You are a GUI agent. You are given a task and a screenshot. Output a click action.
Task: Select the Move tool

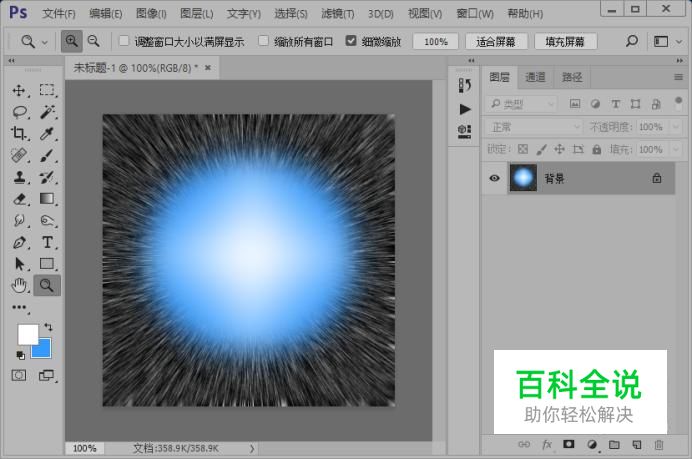(x=19, y=90)
